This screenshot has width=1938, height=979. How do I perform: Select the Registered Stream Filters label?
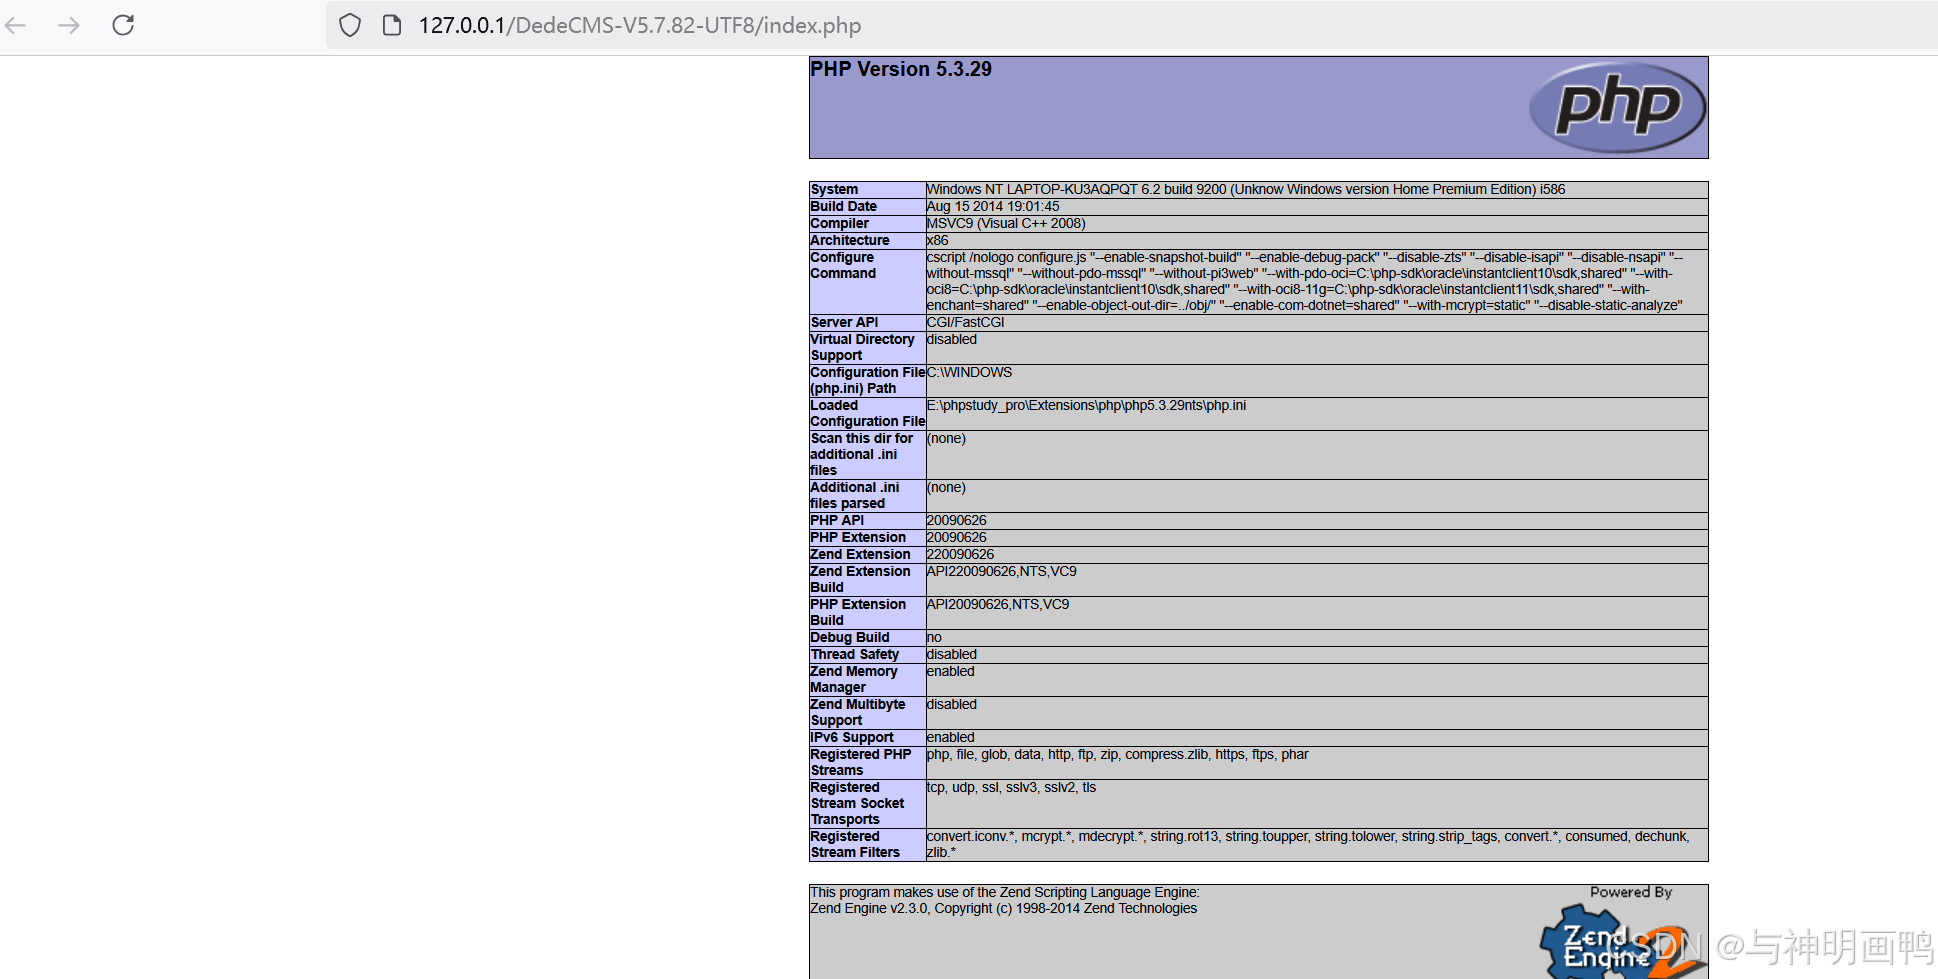click(x=855, y=844)
